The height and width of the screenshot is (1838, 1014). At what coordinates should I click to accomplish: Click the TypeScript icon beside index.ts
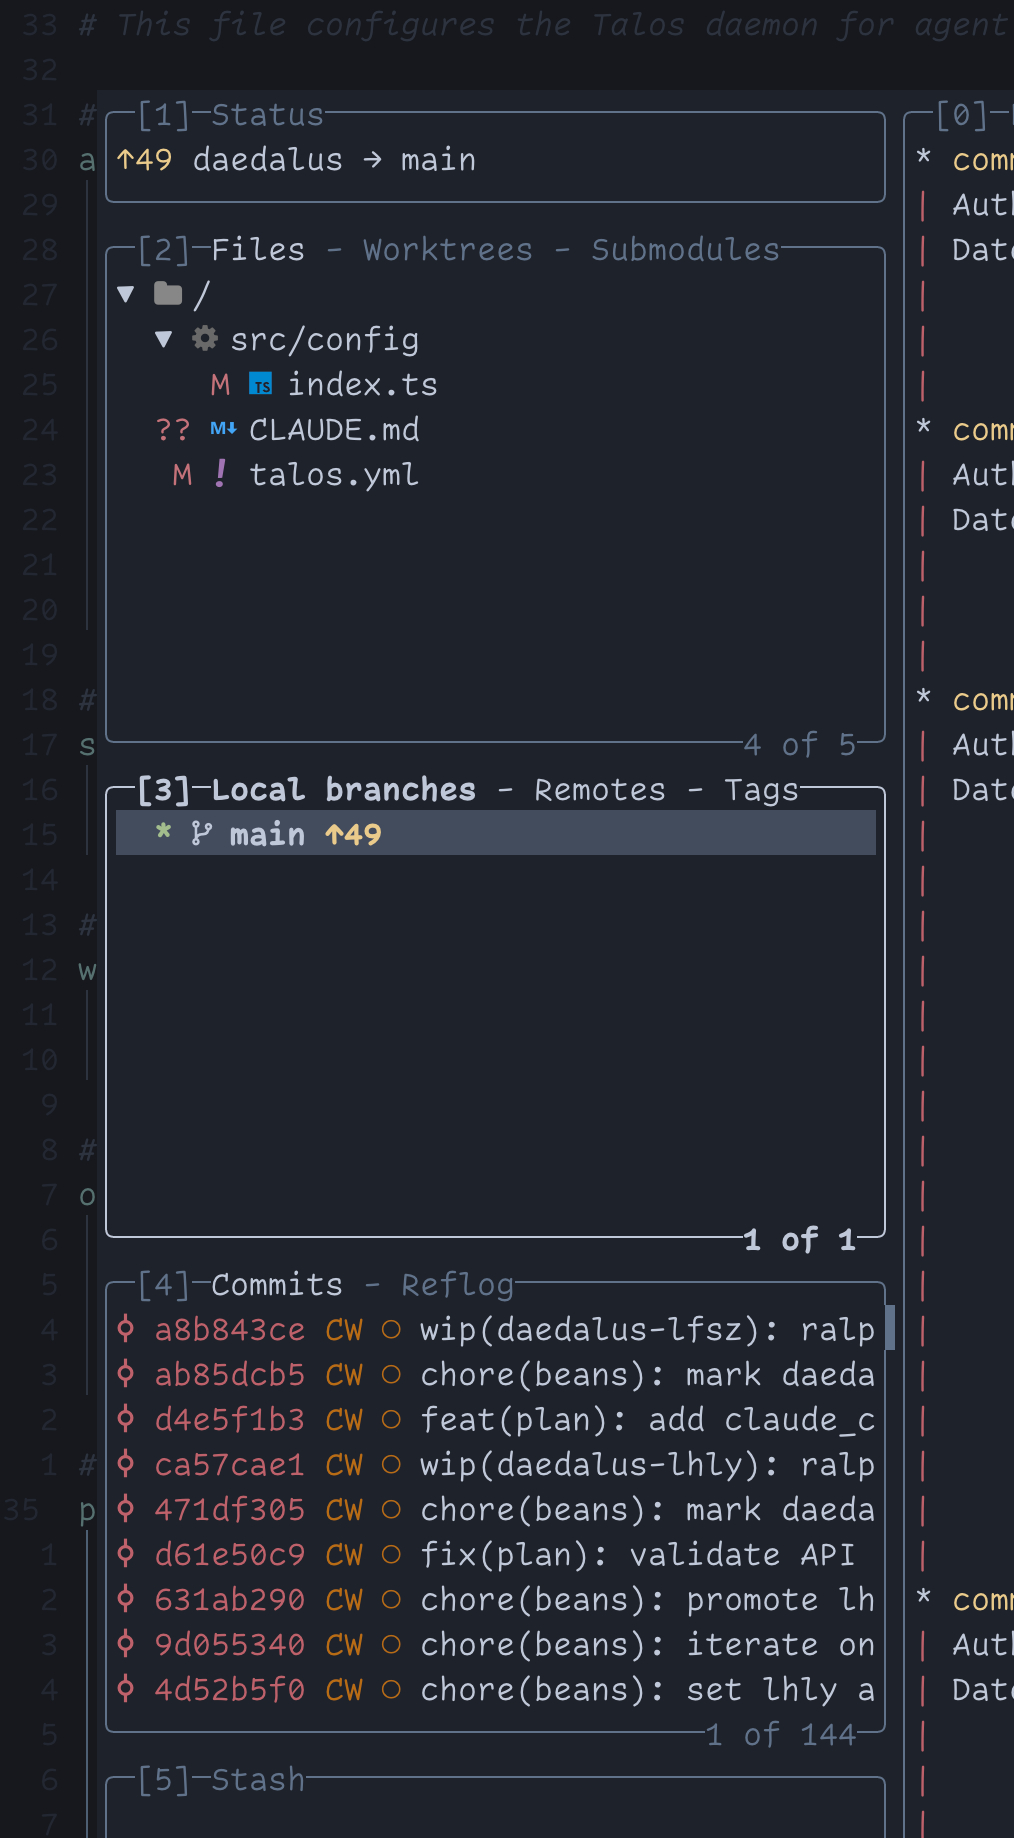pos(261,385)
